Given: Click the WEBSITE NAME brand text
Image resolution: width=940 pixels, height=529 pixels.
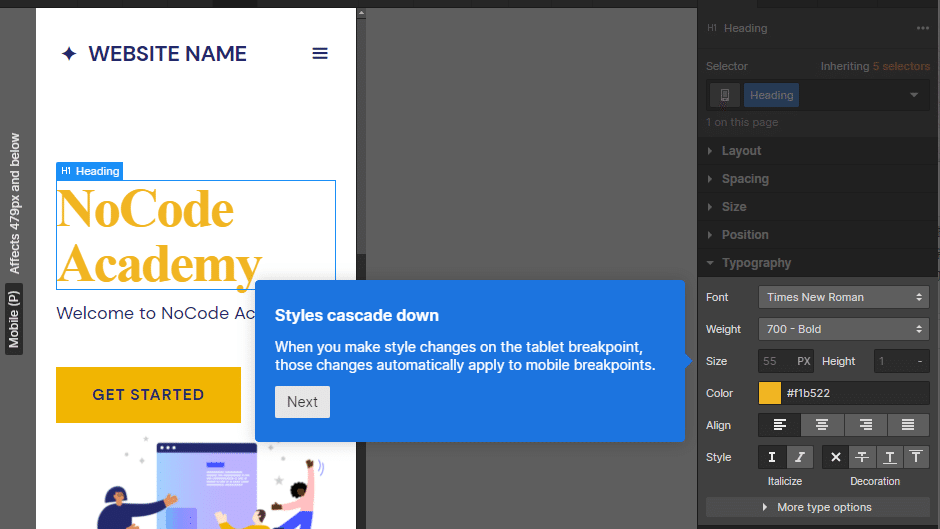Looking at the screenshot, I should [167, 54].
